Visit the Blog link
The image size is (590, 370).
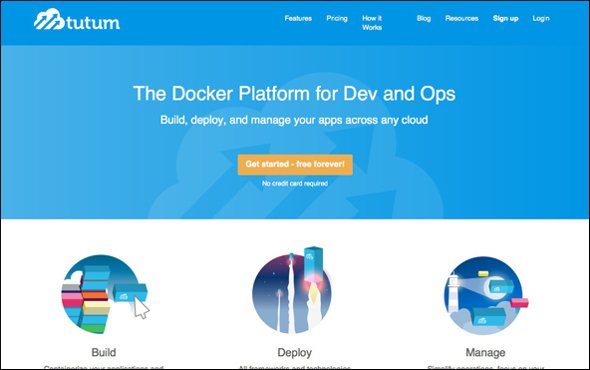click(x=424, y=18)
